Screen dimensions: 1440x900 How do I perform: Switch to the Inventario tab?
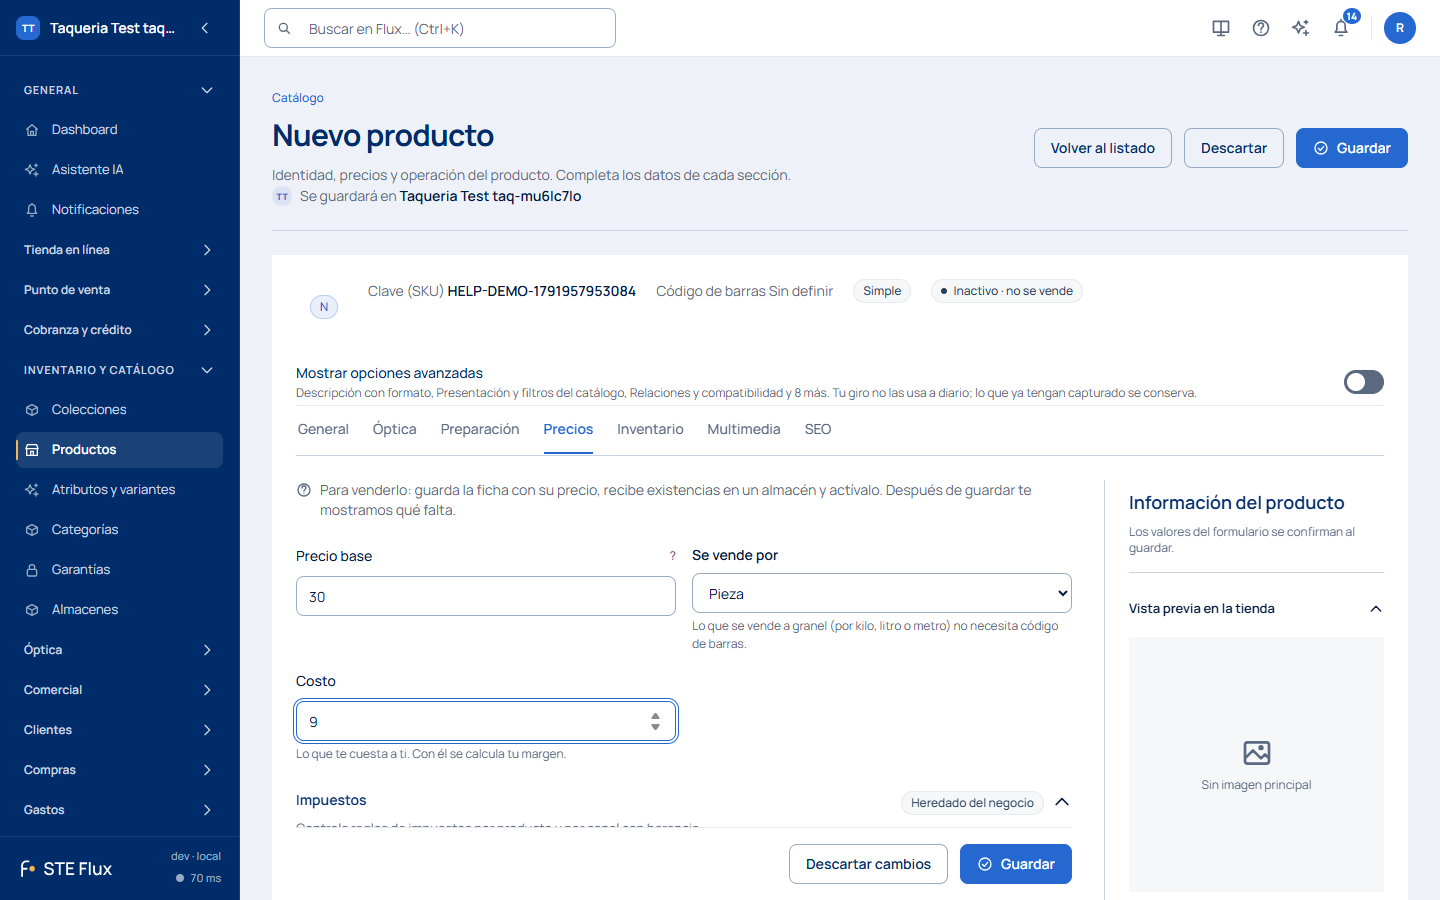tap(650, 429)
